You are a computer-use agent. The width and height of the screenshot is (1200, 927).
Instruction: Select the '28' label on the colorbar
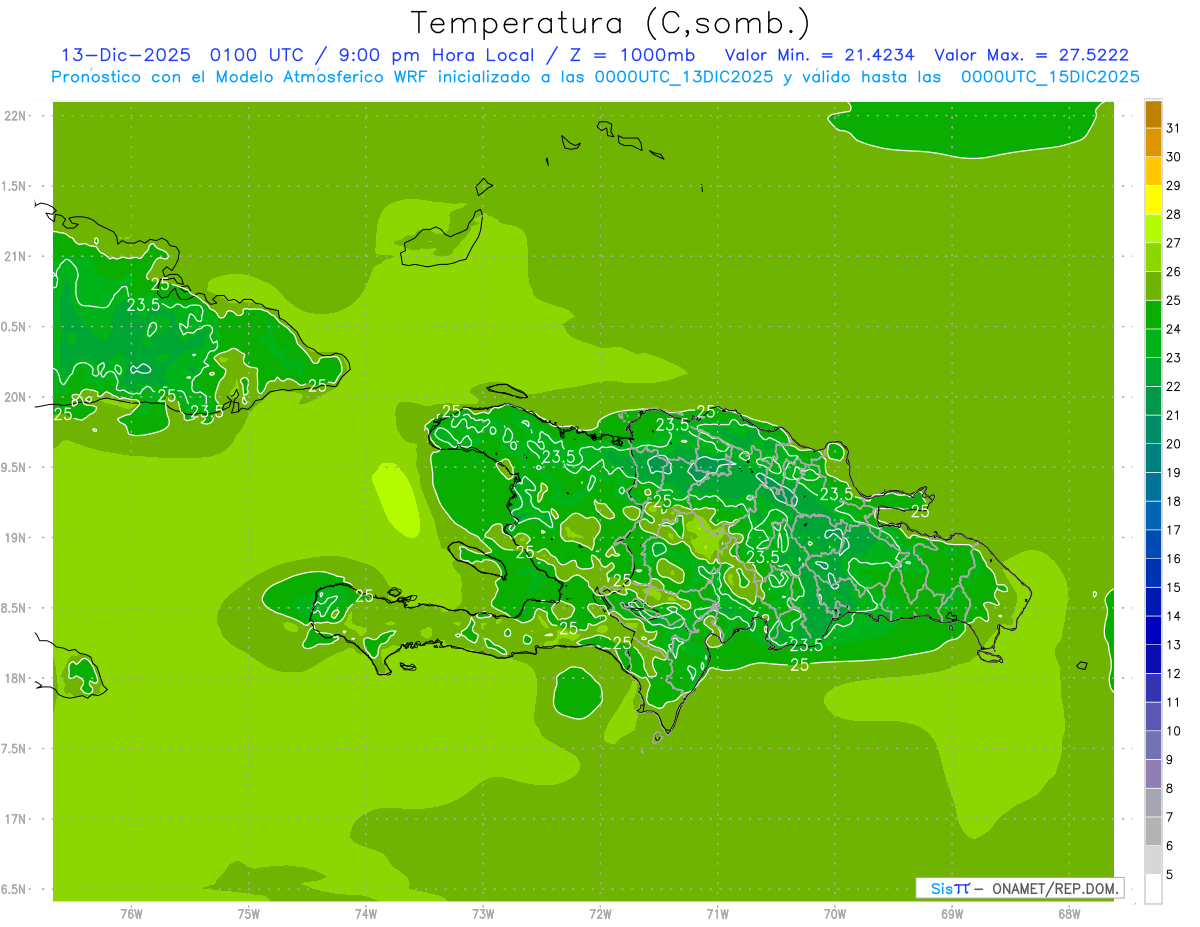pos(1174,214)
